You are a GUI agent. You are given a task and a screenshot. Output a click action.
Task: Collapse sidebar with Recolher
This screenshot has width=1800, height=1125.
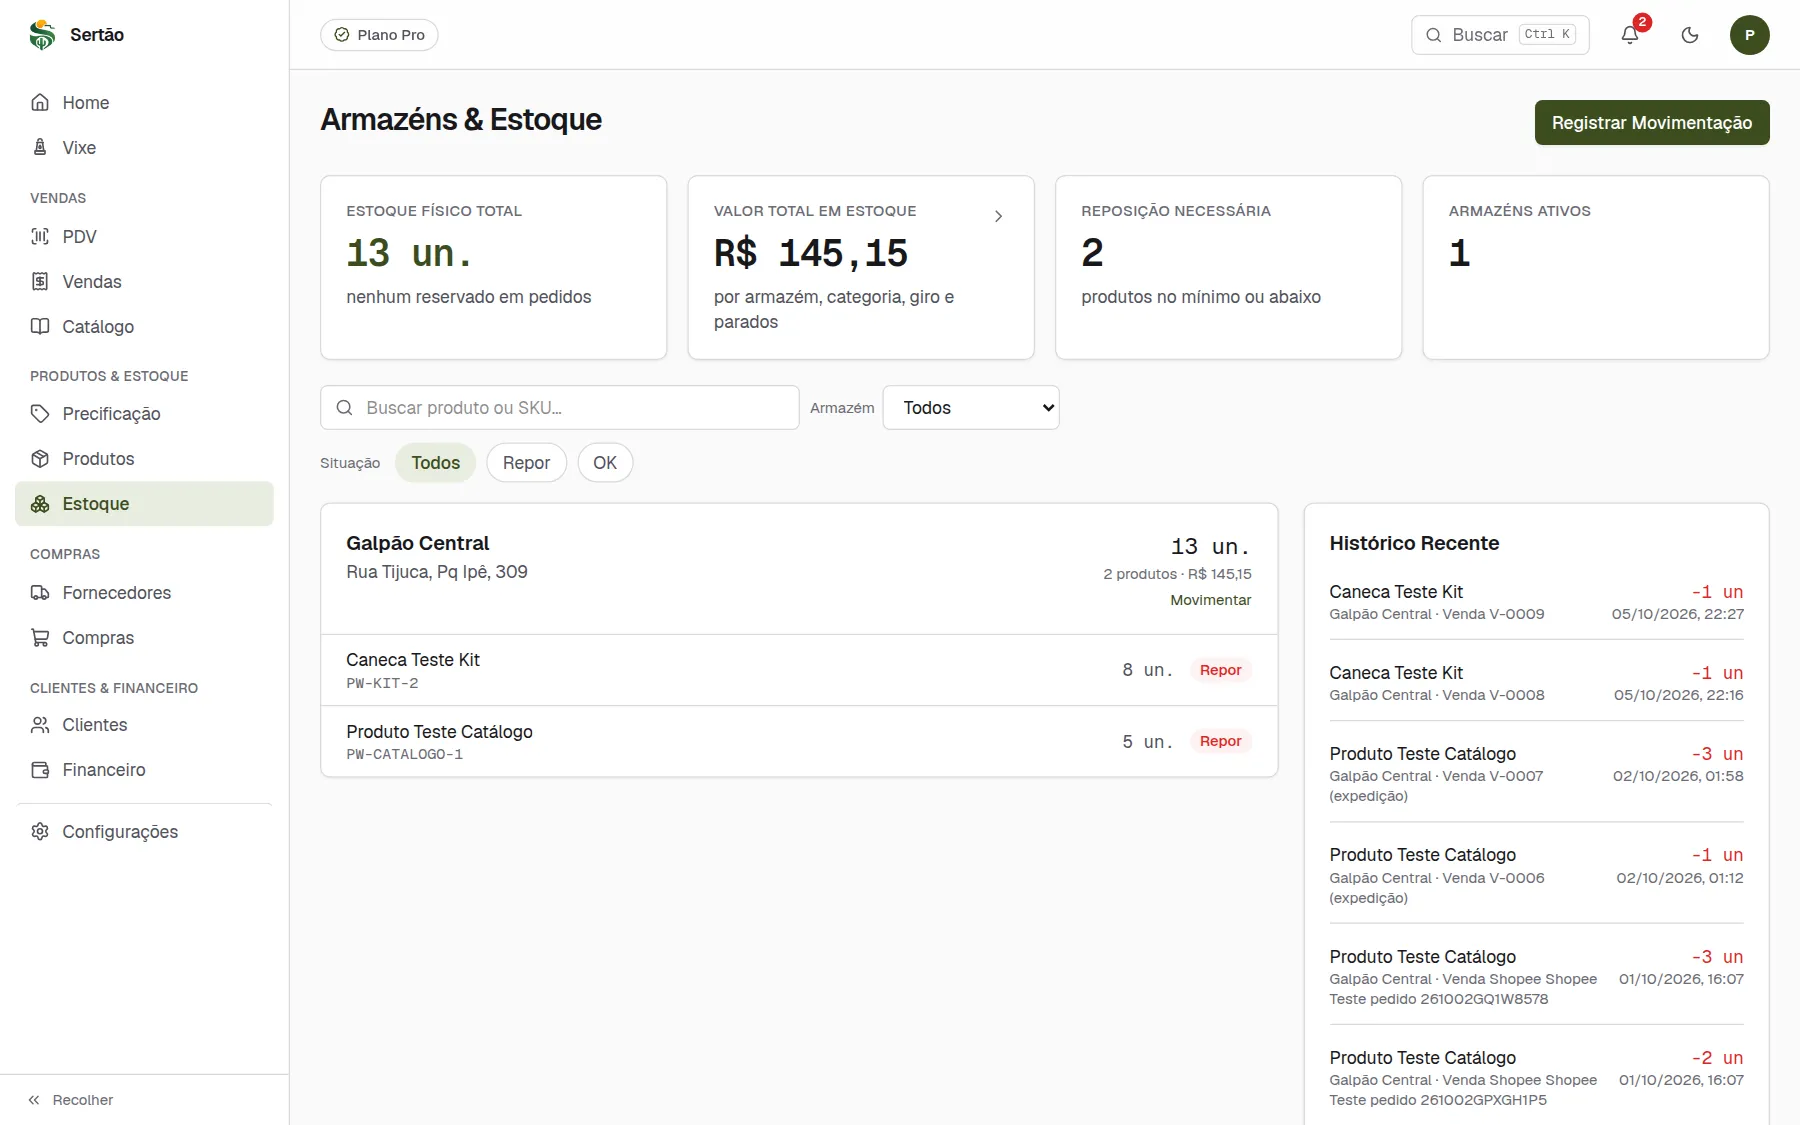tap(70, 1100)
